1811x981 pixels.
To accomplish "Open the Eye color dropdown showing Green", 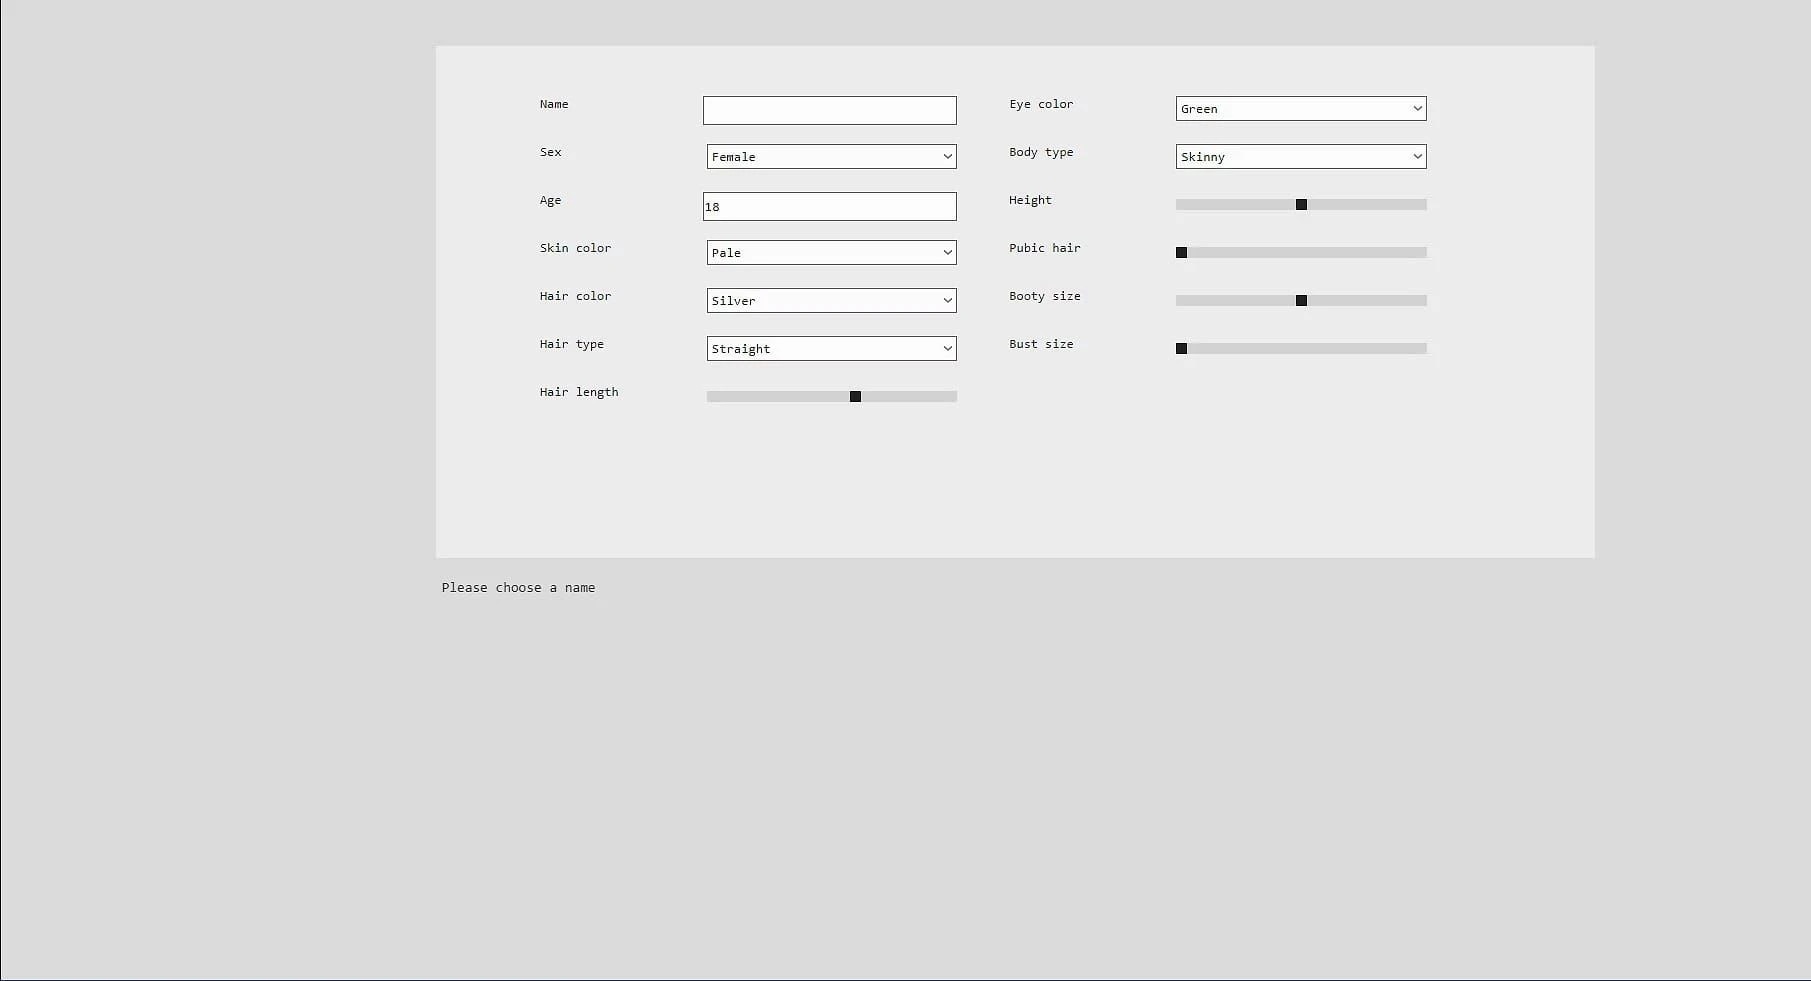I will pyautogui.click(x=1301, y=108).
